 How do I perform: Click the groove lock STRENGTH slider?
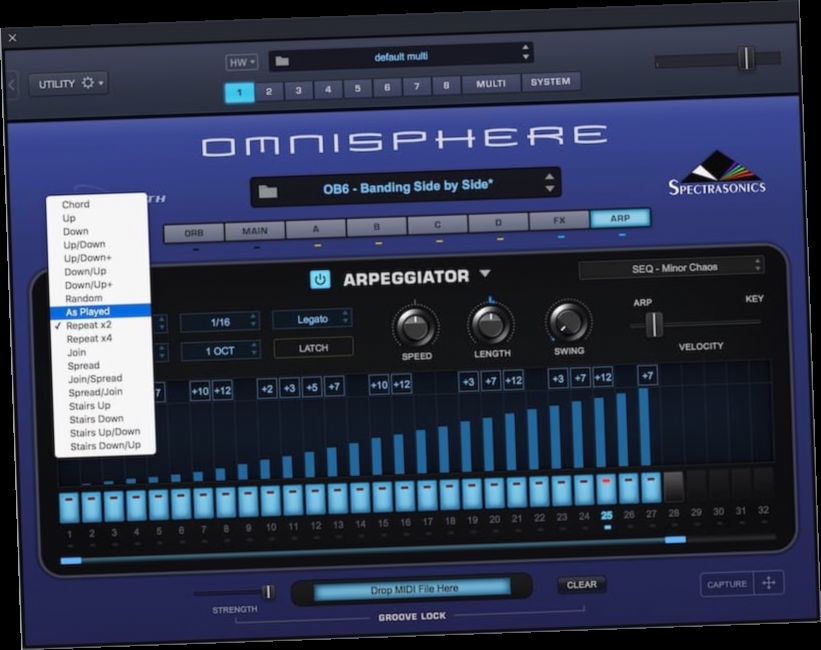[234, 592]
